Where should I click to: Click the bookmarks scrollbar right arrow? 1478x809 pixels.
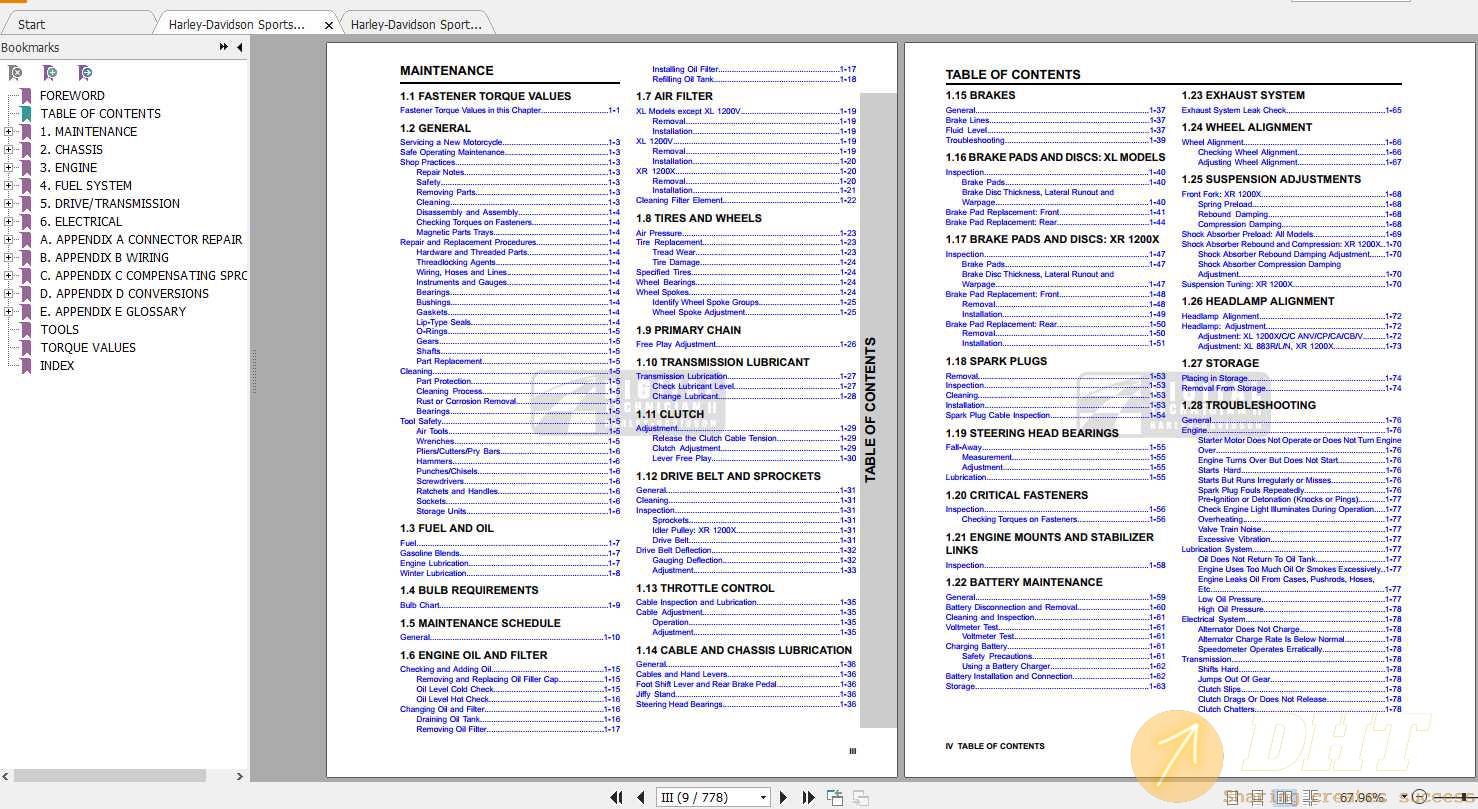(x=238, y=775)
